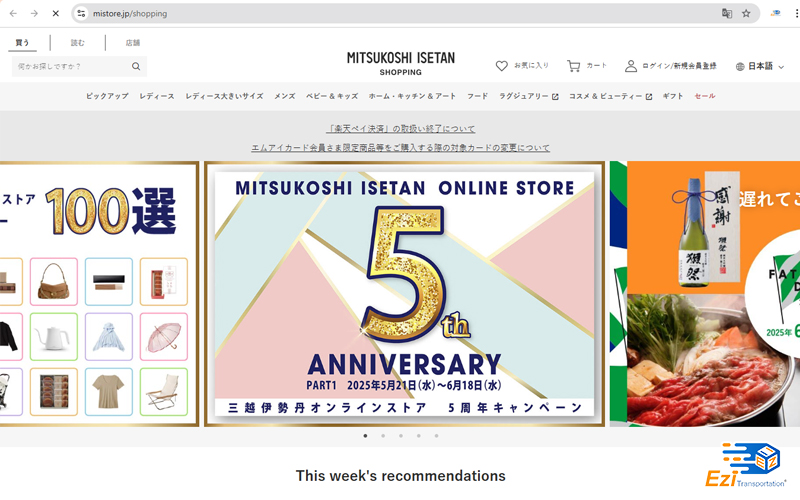The image size is (800, 500).
Task: Open ホーム・キッチン&アート menu
Action: pyautogui.click(x=412, y=96)
